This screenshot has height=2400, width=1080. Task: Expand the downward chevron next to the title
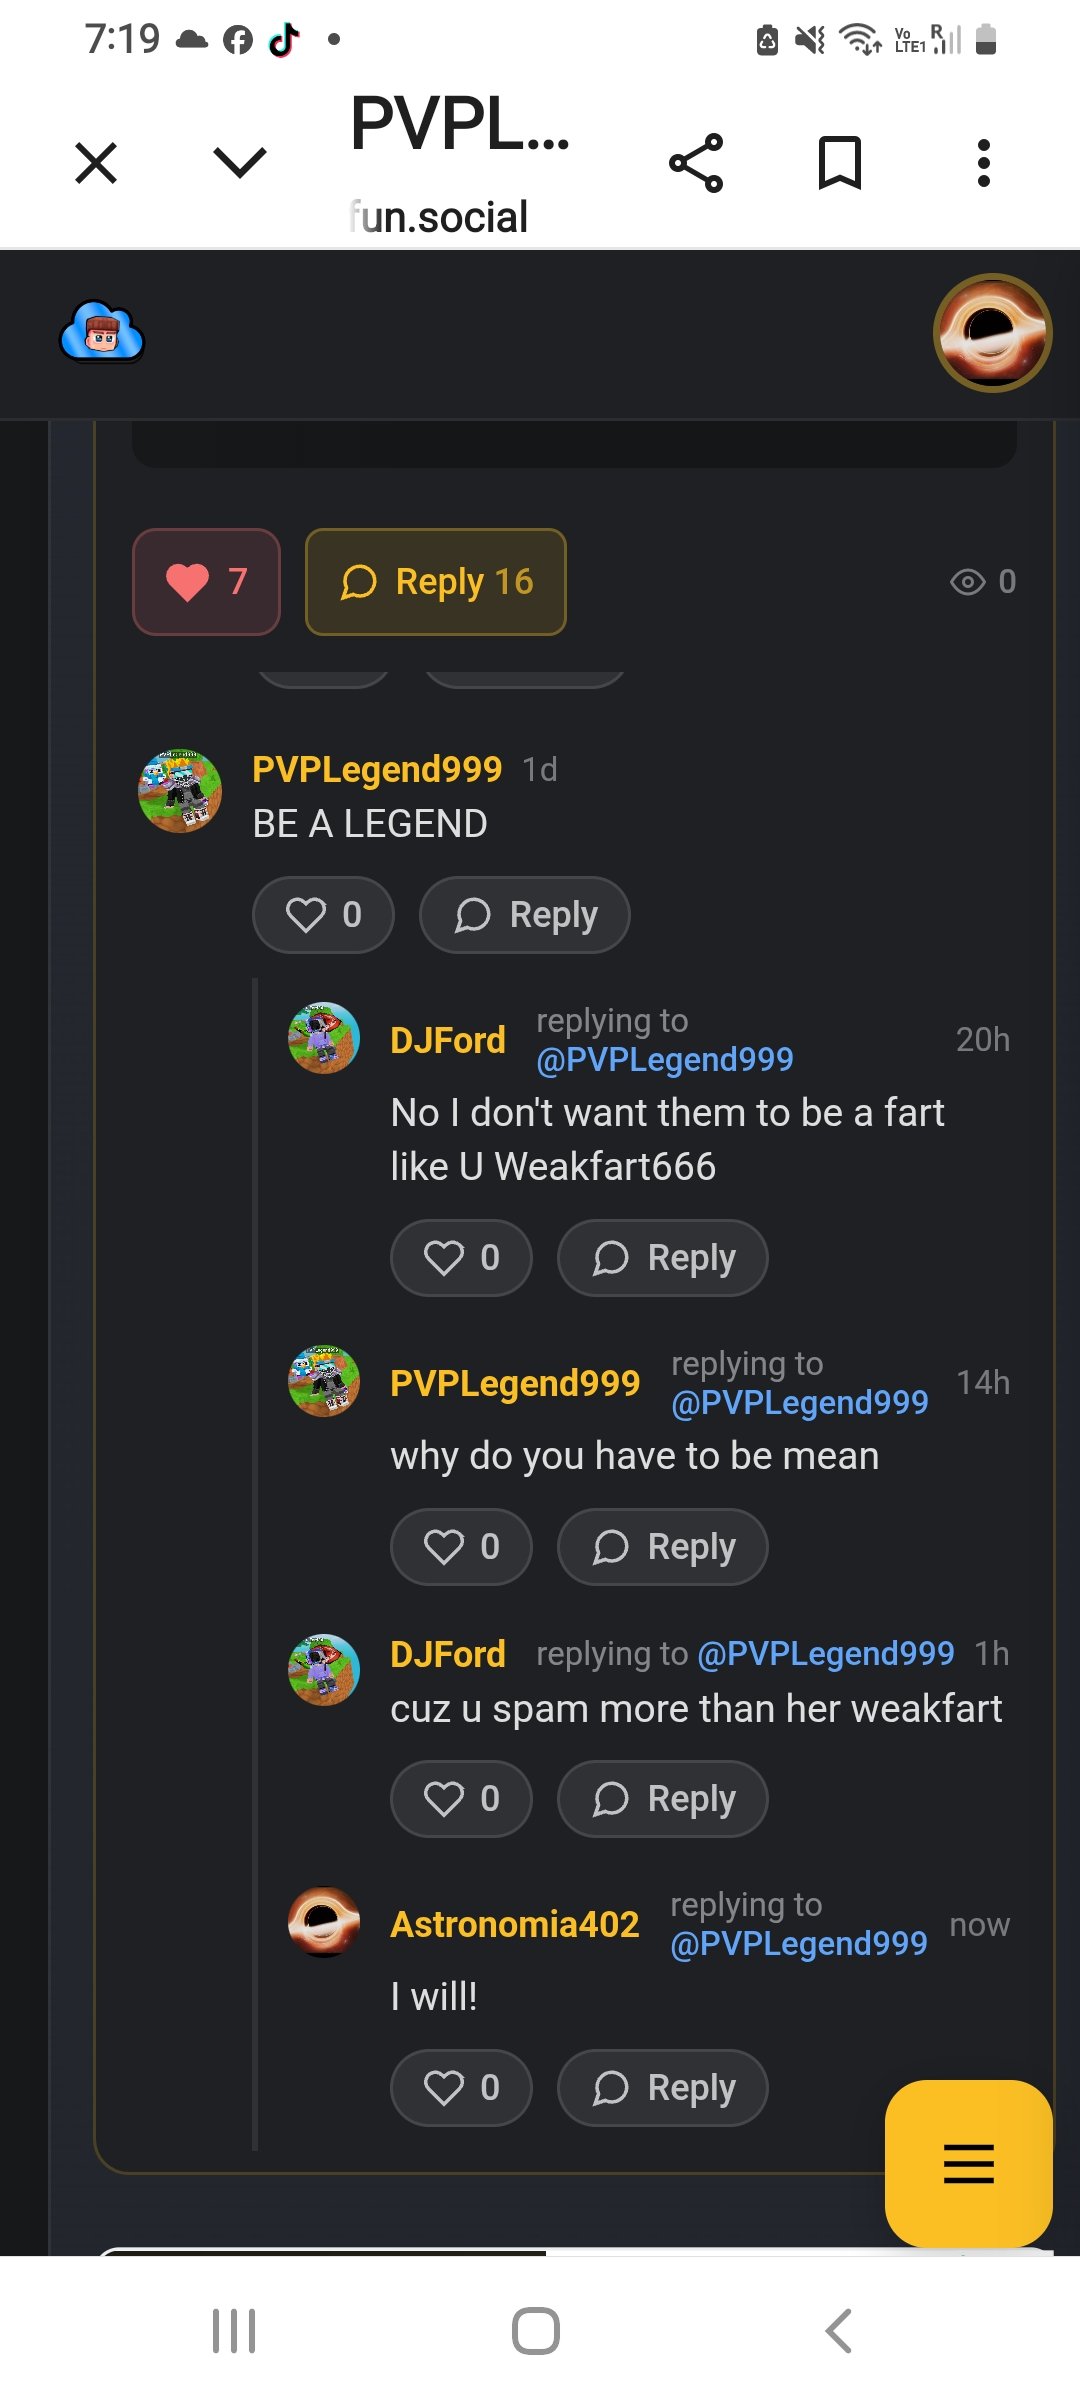coord(240,163)
